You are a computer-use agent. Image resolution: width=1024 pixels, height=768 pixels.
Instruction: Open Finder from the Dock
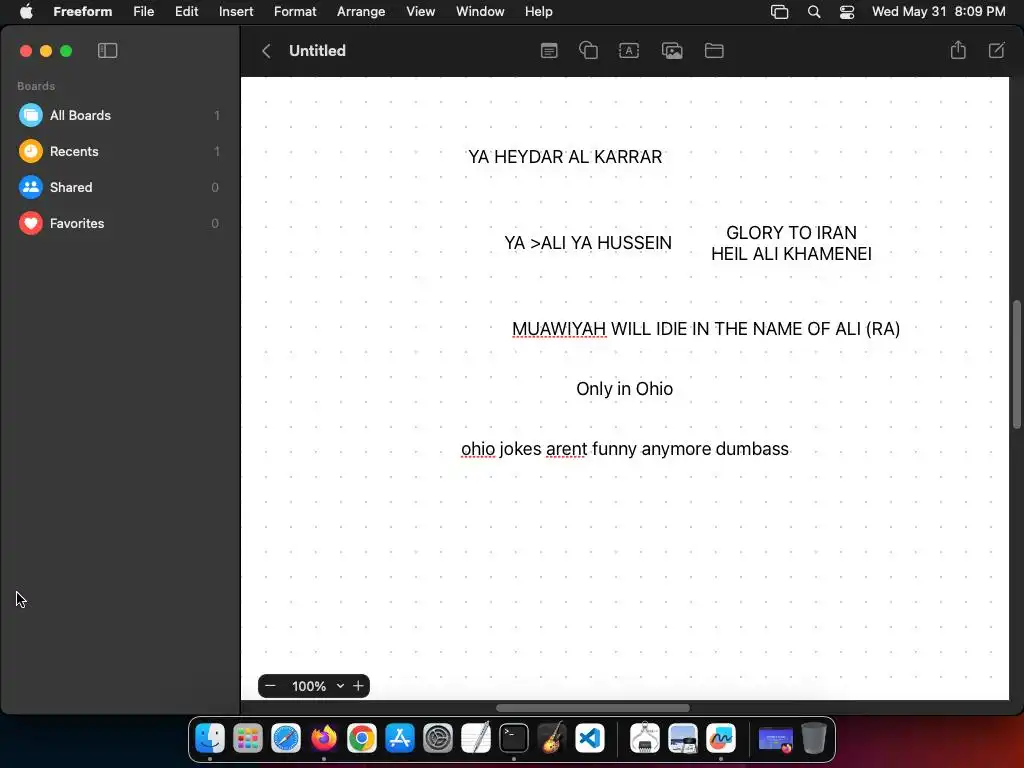tap(210, 739)
